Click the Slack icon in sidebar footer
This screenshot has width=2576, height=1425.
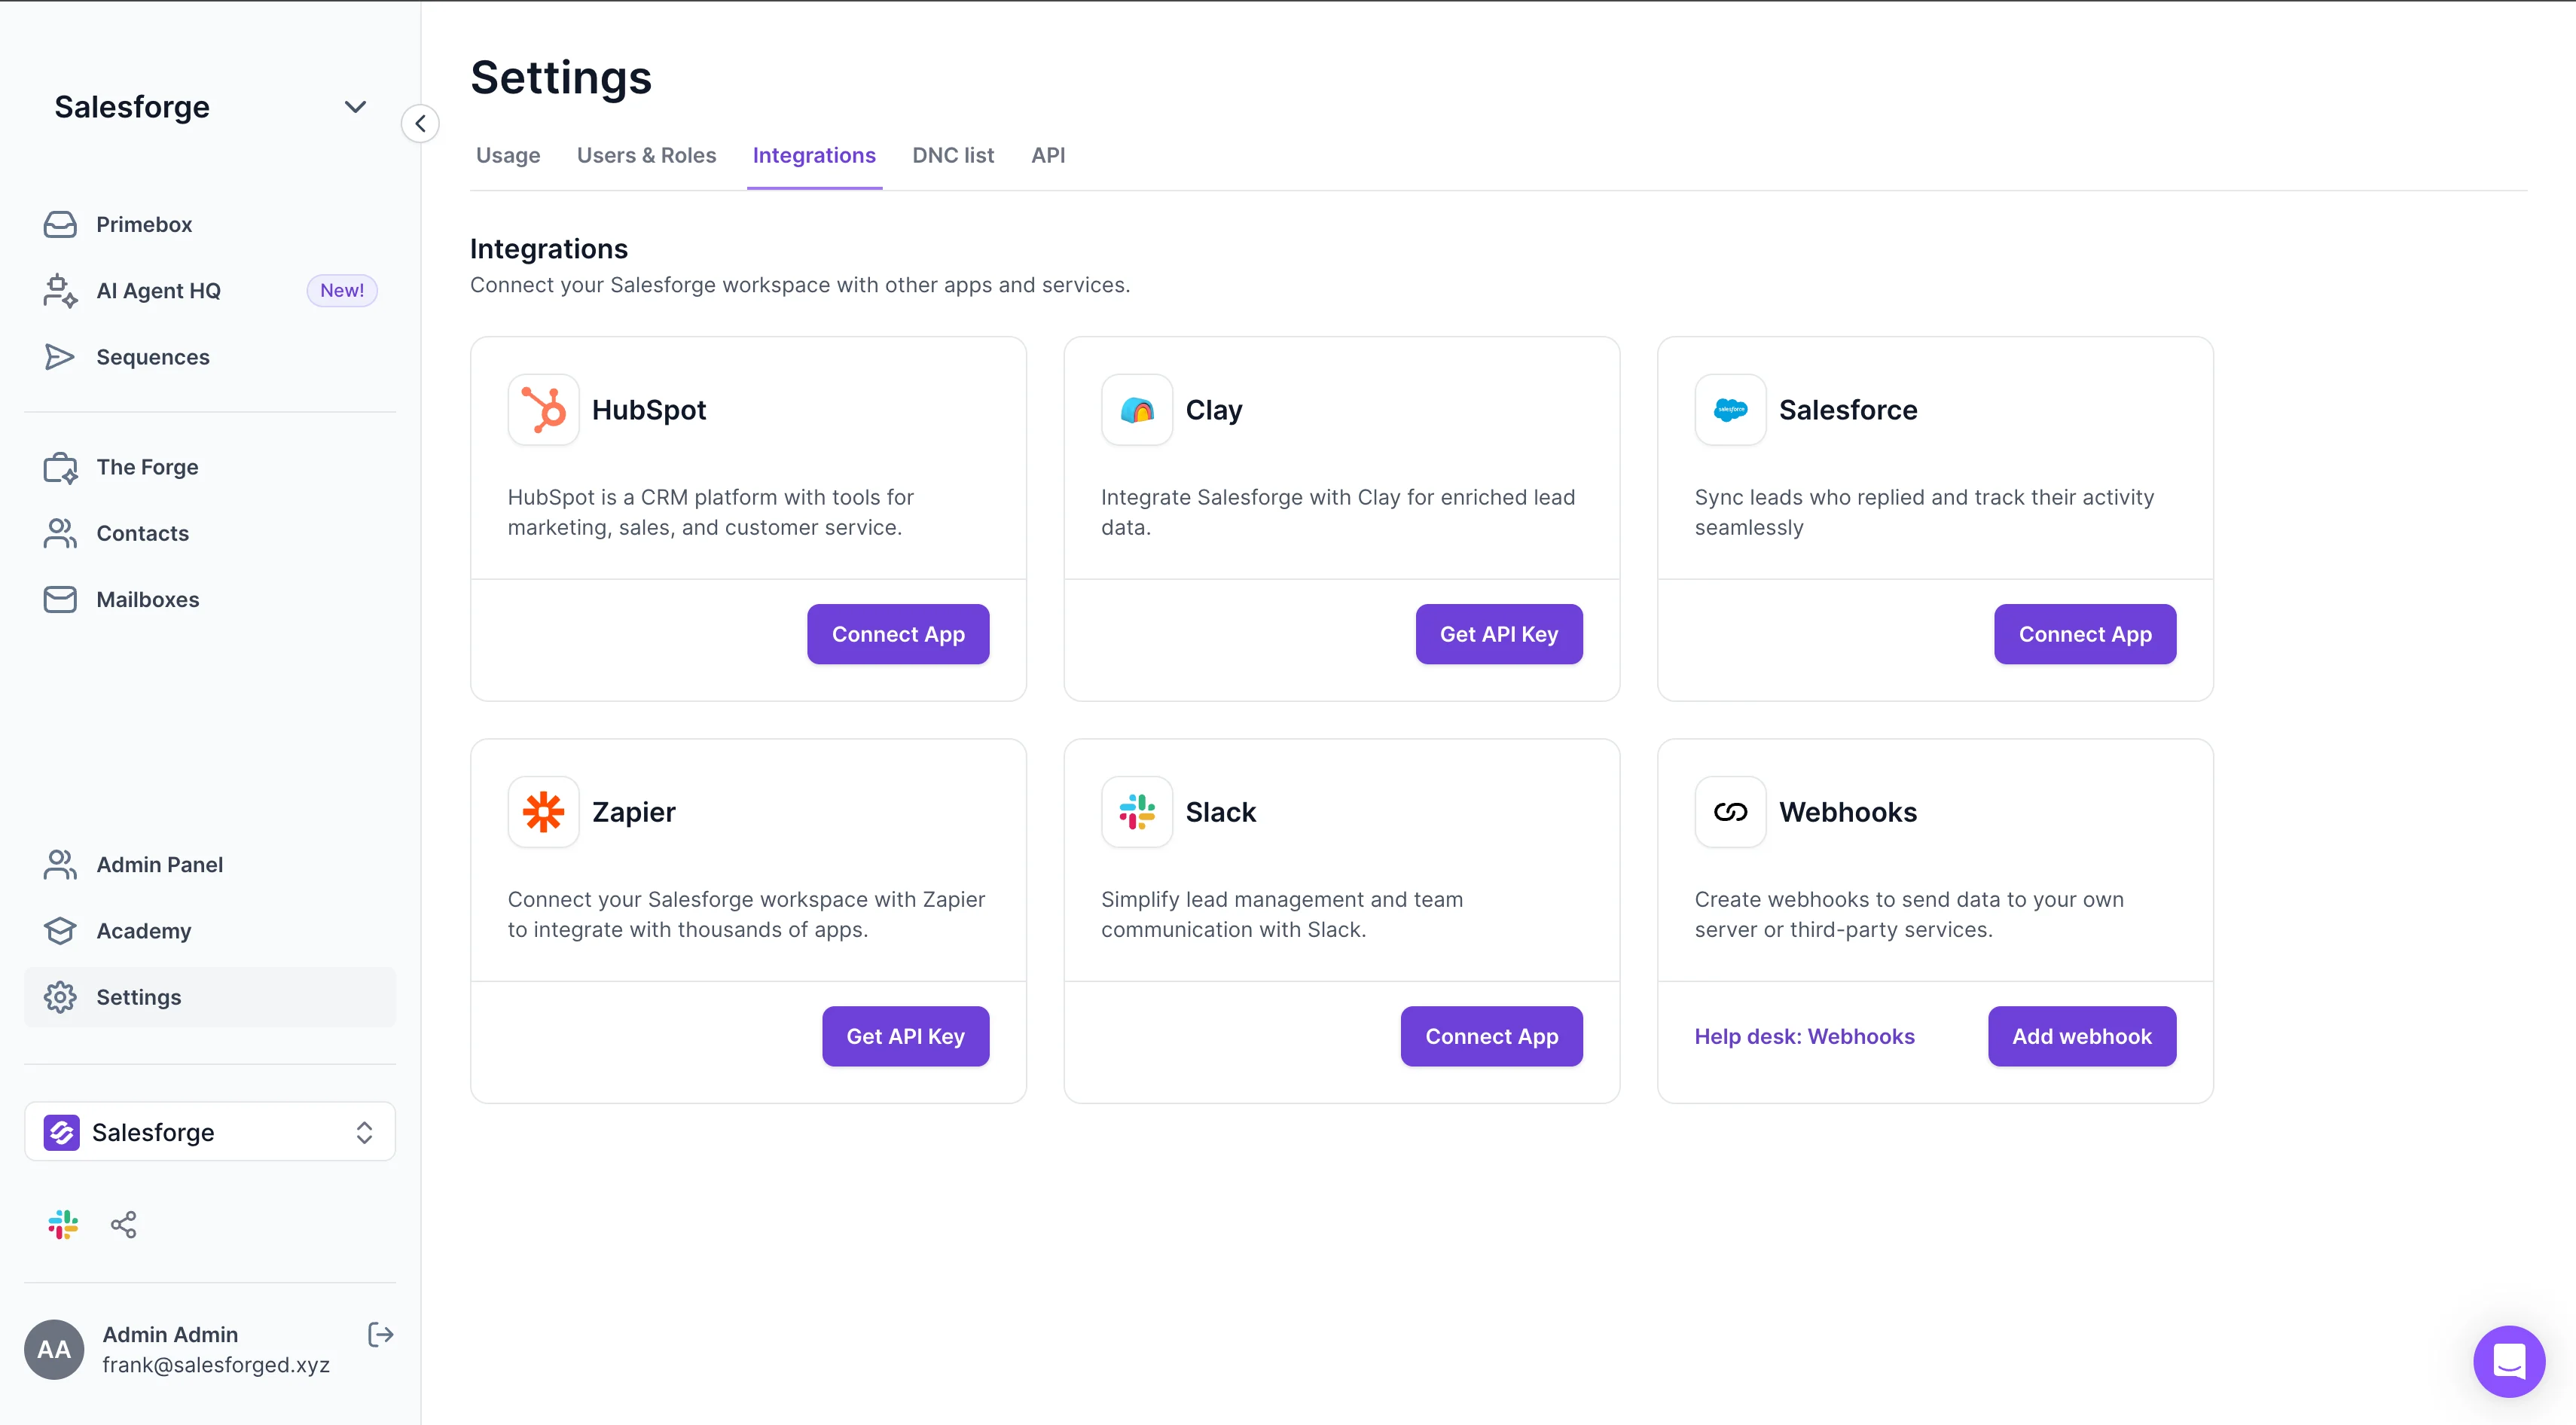(63, 1224)
